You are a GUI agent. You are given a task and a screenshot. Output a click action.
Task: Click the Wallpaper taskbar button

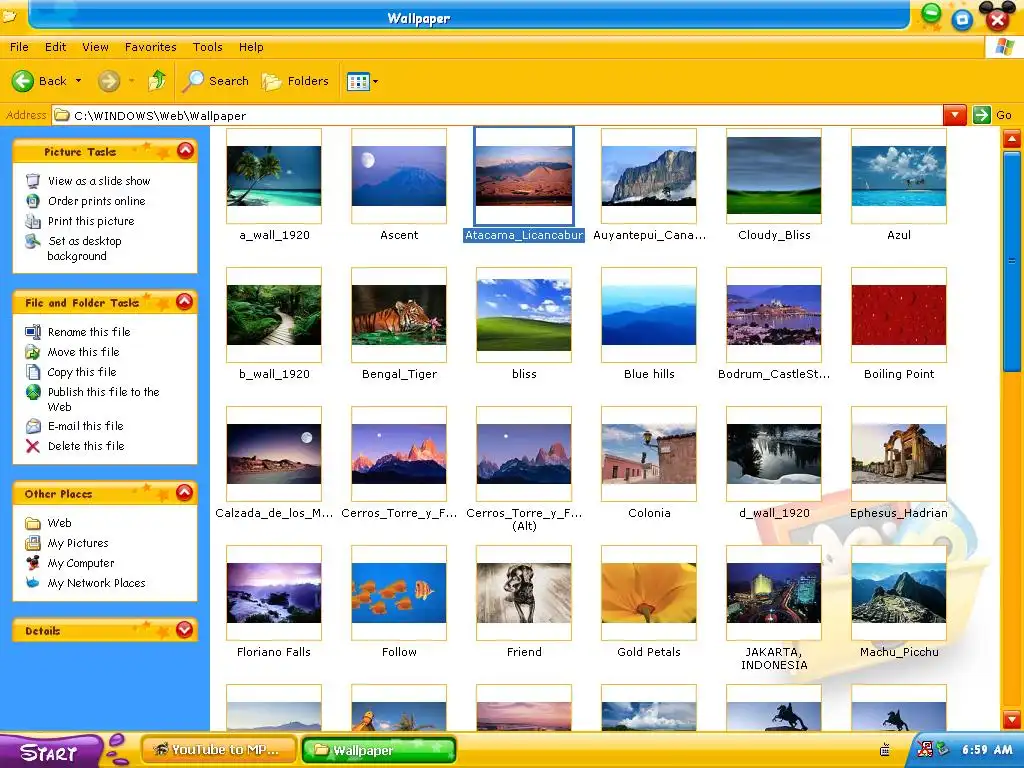tap(379, 750)
